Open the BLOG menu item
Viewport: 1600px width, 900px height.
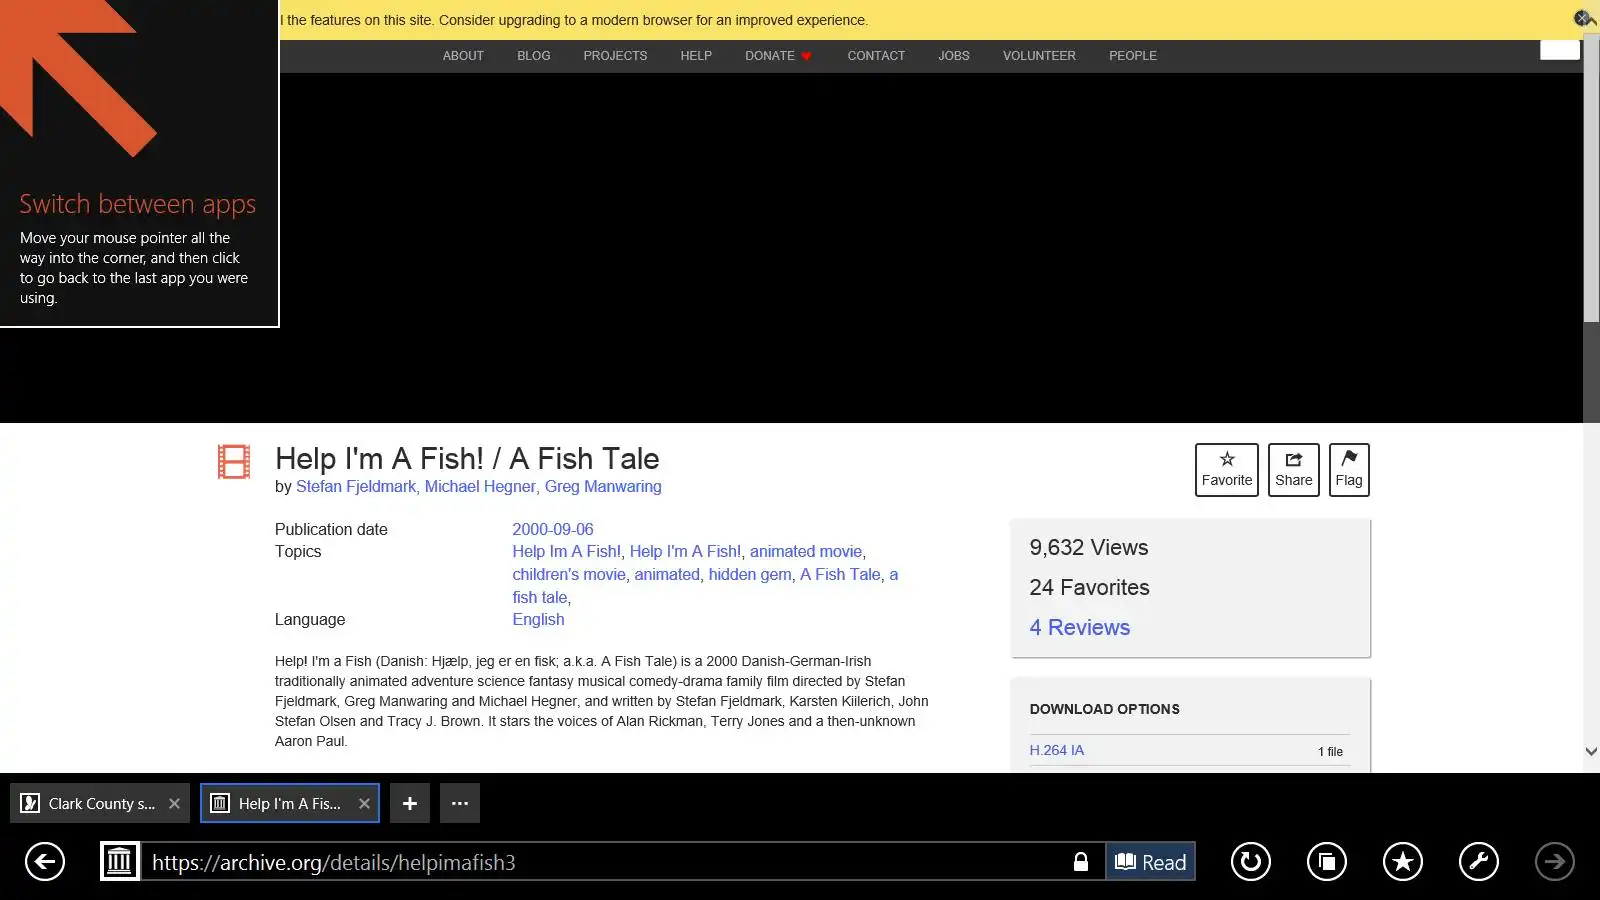point(534,56)
